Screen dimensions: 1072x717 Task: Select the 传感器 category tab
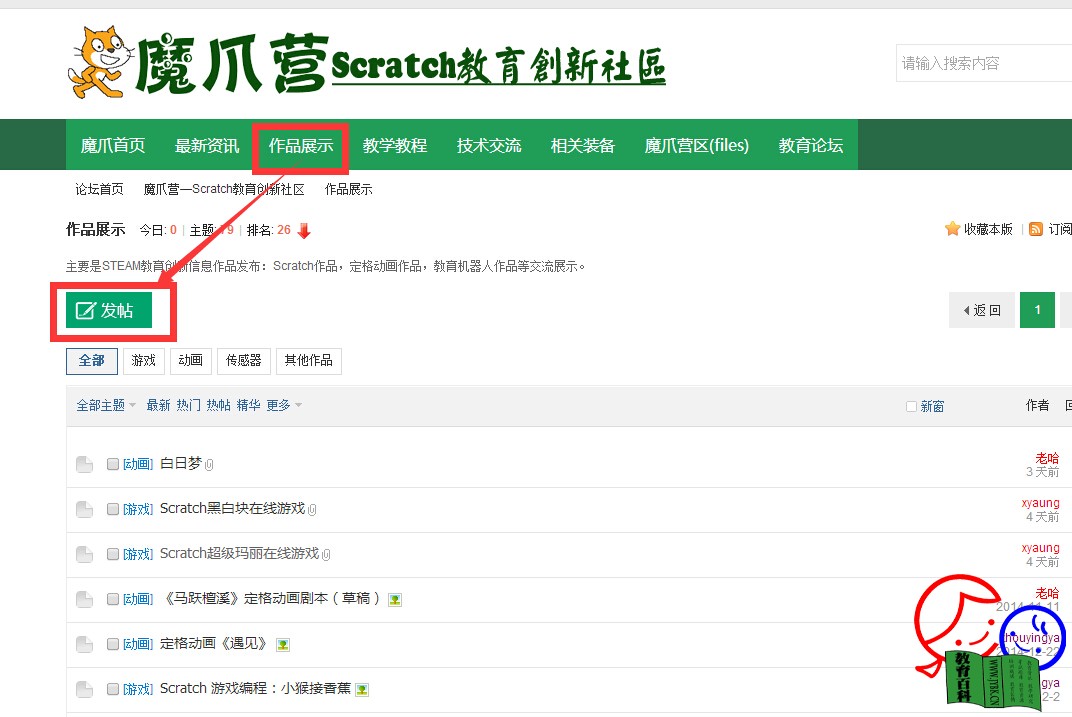pos(243,361)
